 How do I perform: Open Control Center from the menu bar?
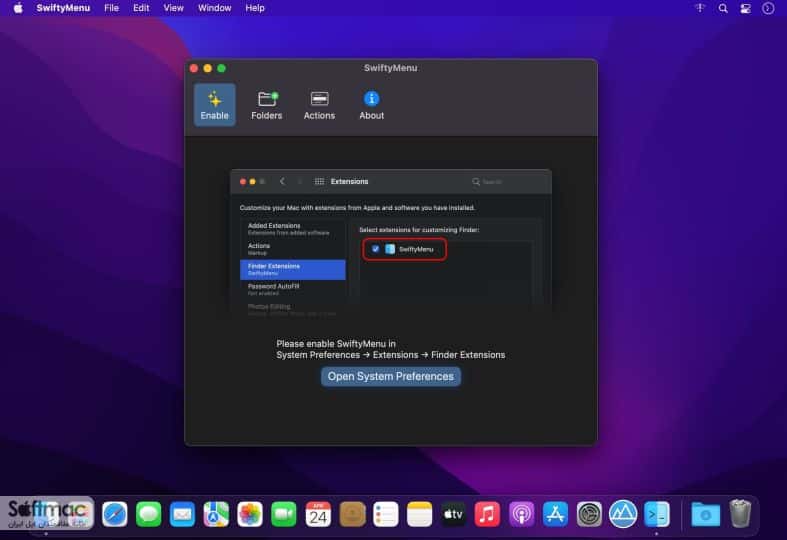click(745, 8)
